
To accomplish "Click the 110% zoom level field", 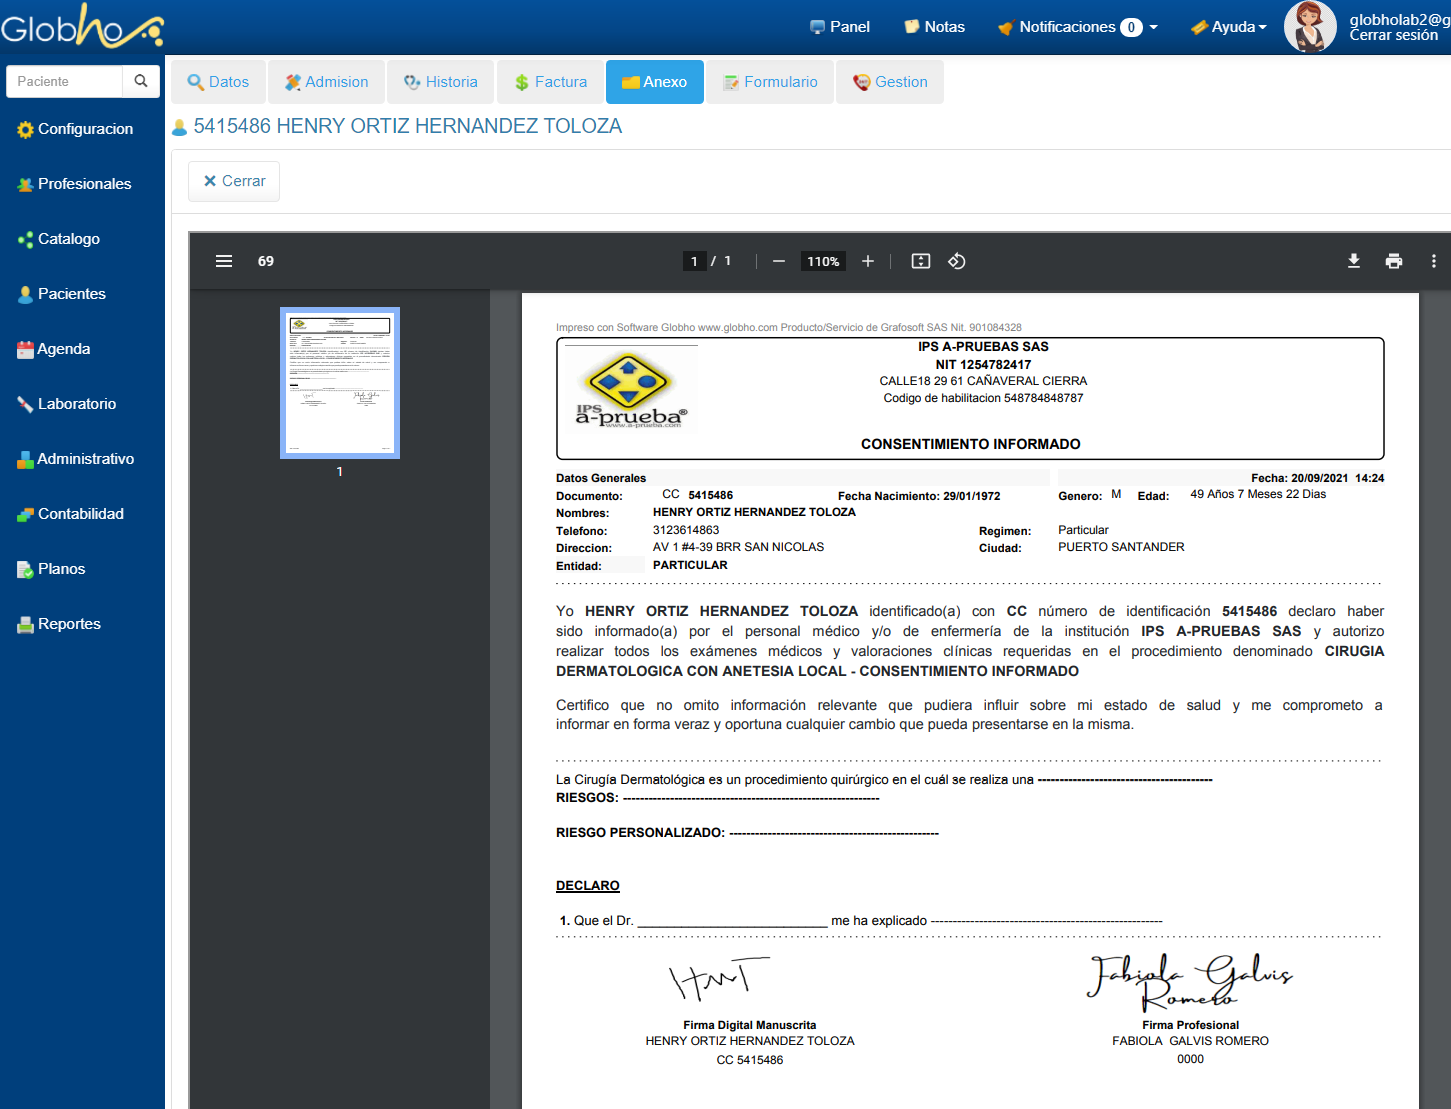I will (x=823, y=261).
